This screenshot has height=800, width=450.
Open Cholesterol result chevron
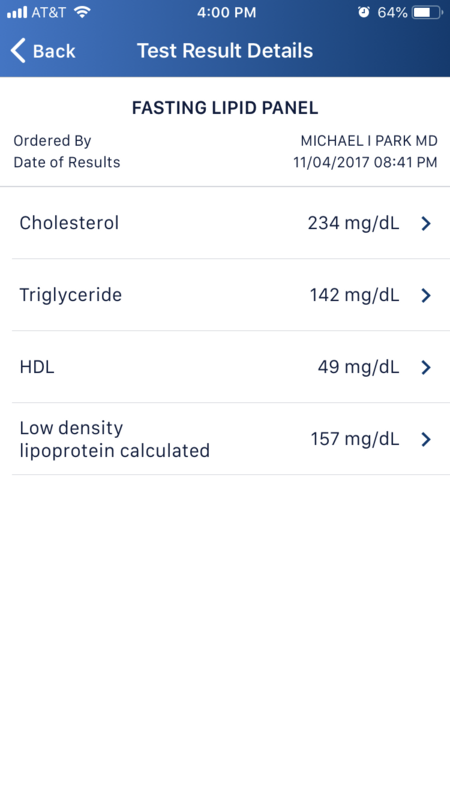pos(426,223)
